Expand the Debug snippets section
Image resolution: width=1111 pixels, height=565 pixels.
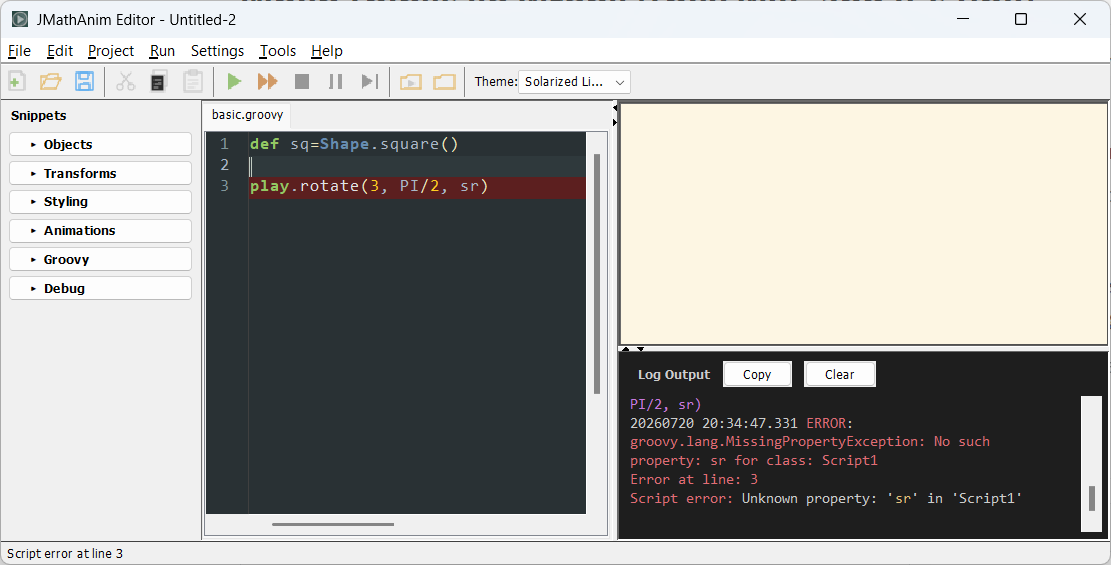coord(101,289)
